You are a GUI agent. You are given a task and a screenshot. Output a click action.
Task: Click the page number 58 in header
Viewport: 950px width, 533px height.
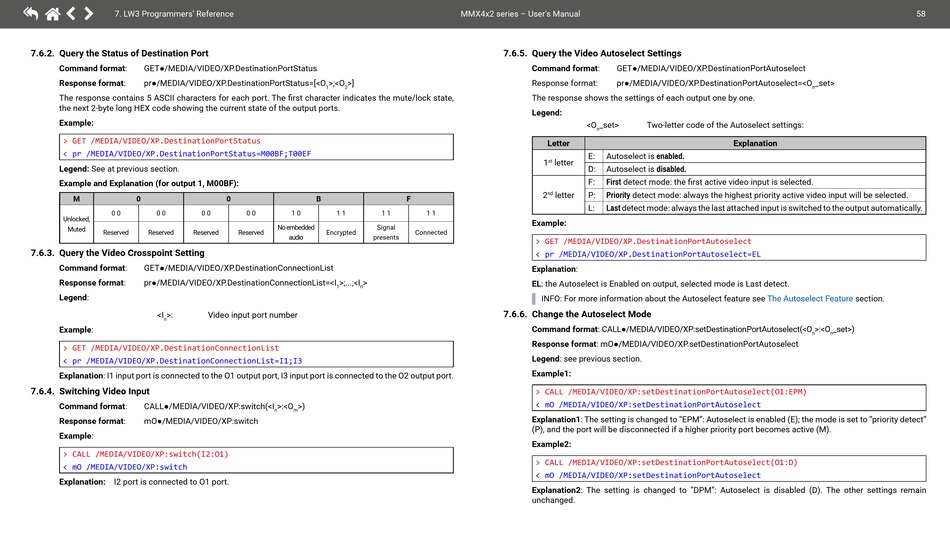920,14
